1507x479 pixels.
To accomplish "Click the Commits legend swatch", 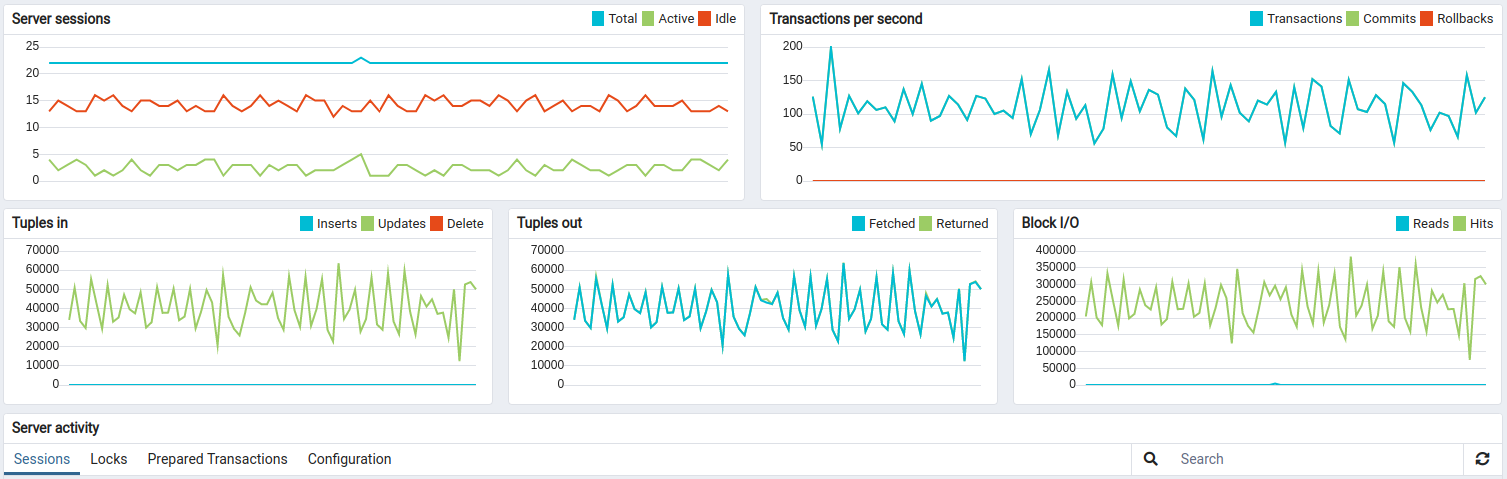I will pyautogui.click(x=1352, y=19).
